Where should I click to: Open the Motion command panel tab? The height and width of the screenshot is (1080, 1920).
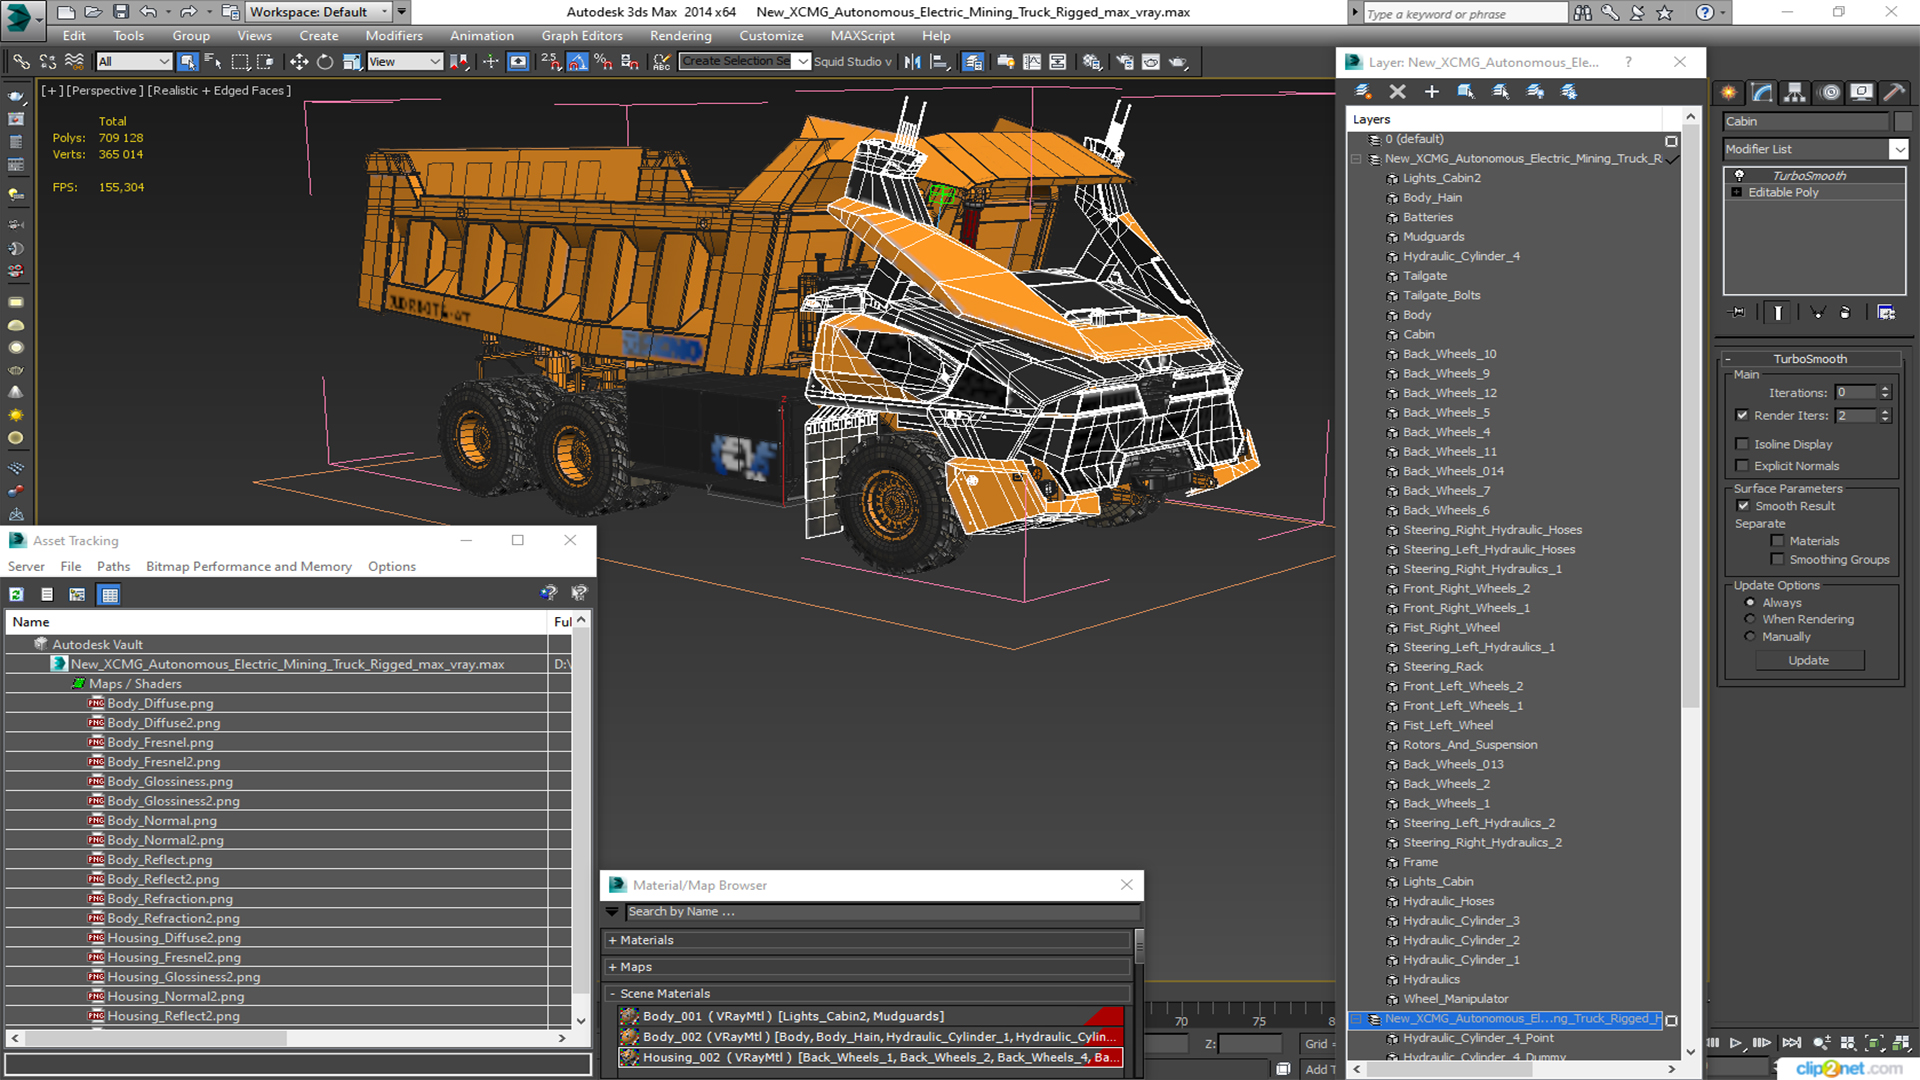pyautogui.click(x=1830, y=92)
